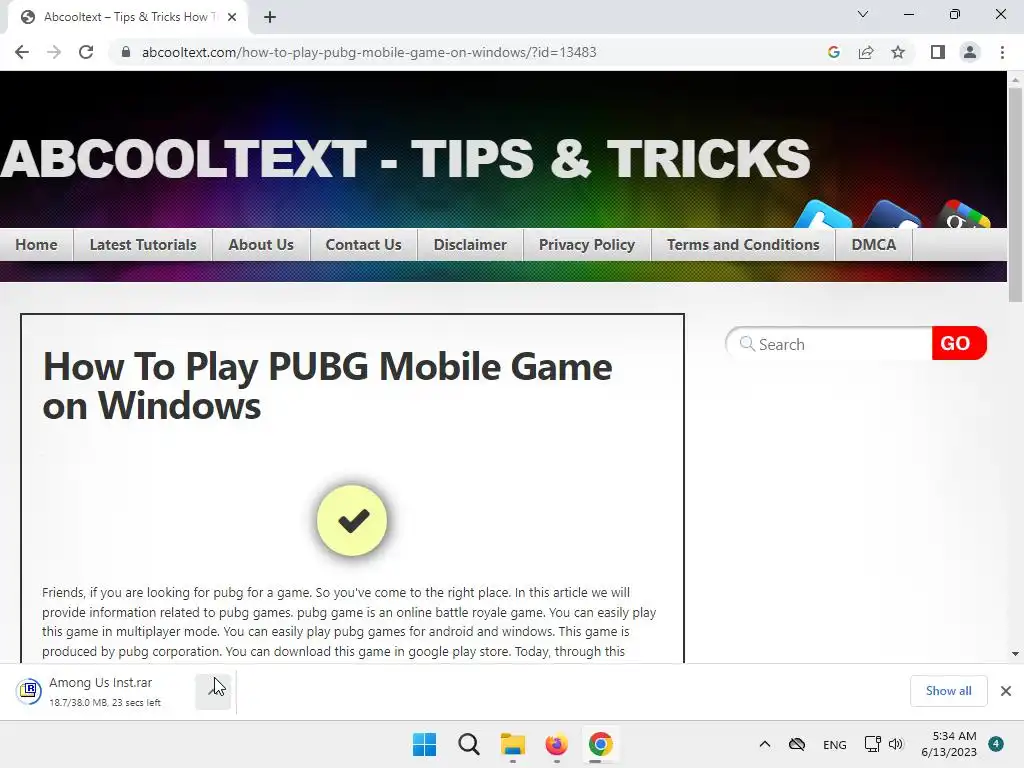Viewport: 1024px width, 768px height.
Task: Click the address bar URL
Action: (369, 52)
